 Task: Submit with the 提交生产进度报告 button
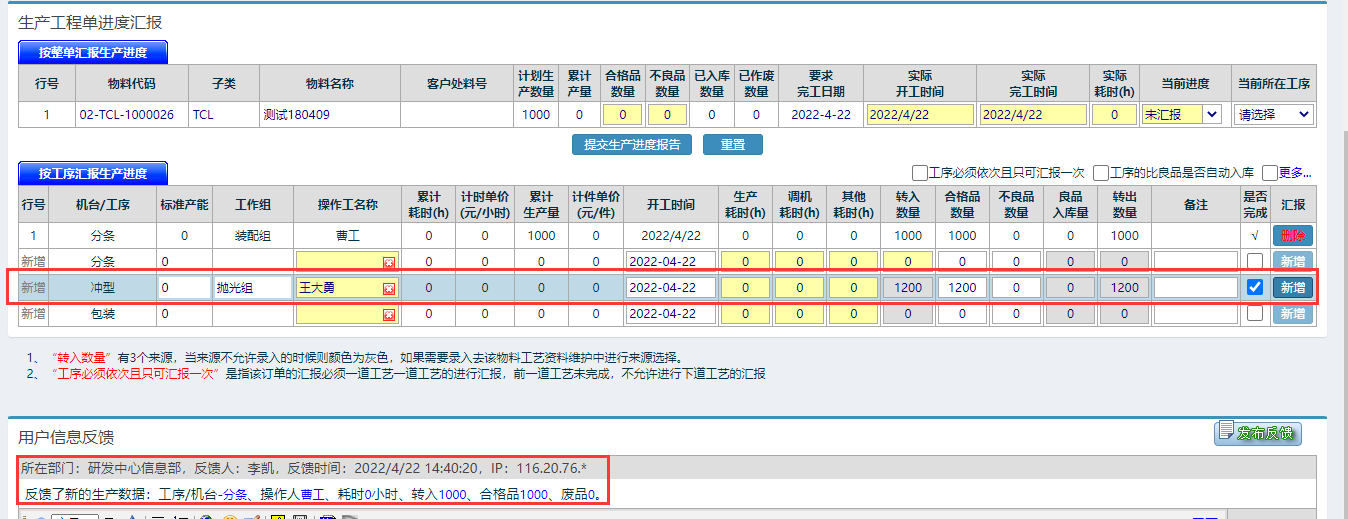pos(632,145)
